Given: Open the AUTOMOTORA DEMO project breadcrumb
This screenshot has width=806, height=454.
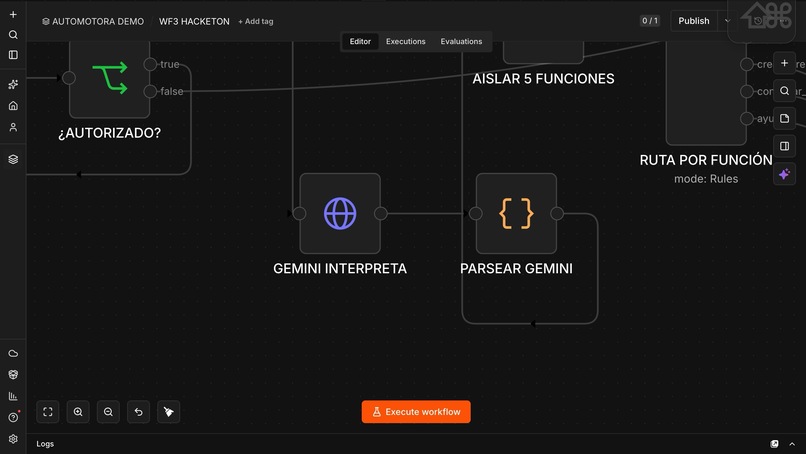Looking at the screenshot, I should [x=93, y=22].
